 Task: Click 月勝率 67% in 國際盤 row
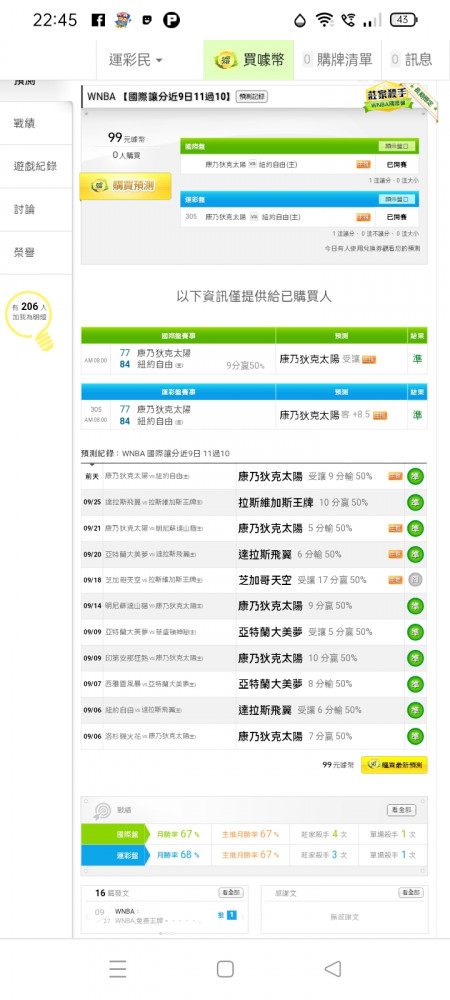click(x=178, y=834)
